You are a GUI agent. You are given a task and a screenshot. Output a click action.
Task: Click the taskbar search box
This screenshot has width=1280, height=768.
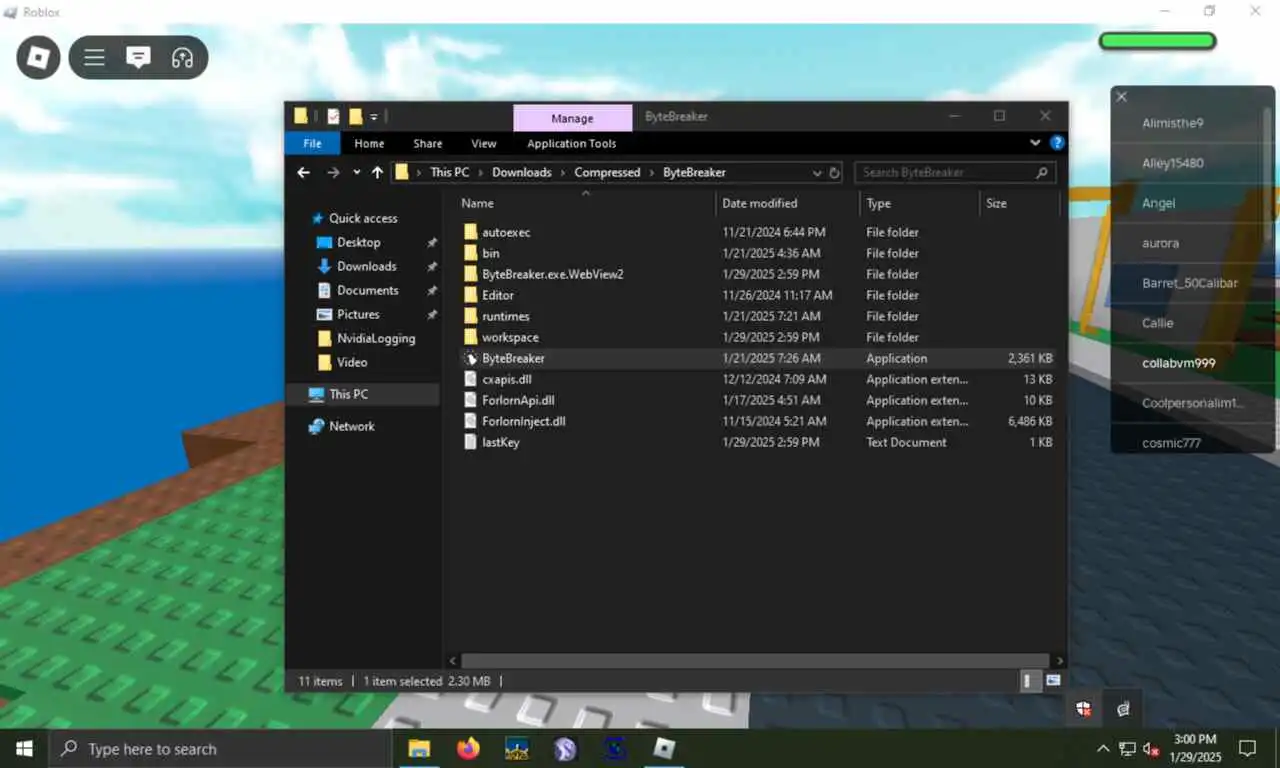[220, 749]
